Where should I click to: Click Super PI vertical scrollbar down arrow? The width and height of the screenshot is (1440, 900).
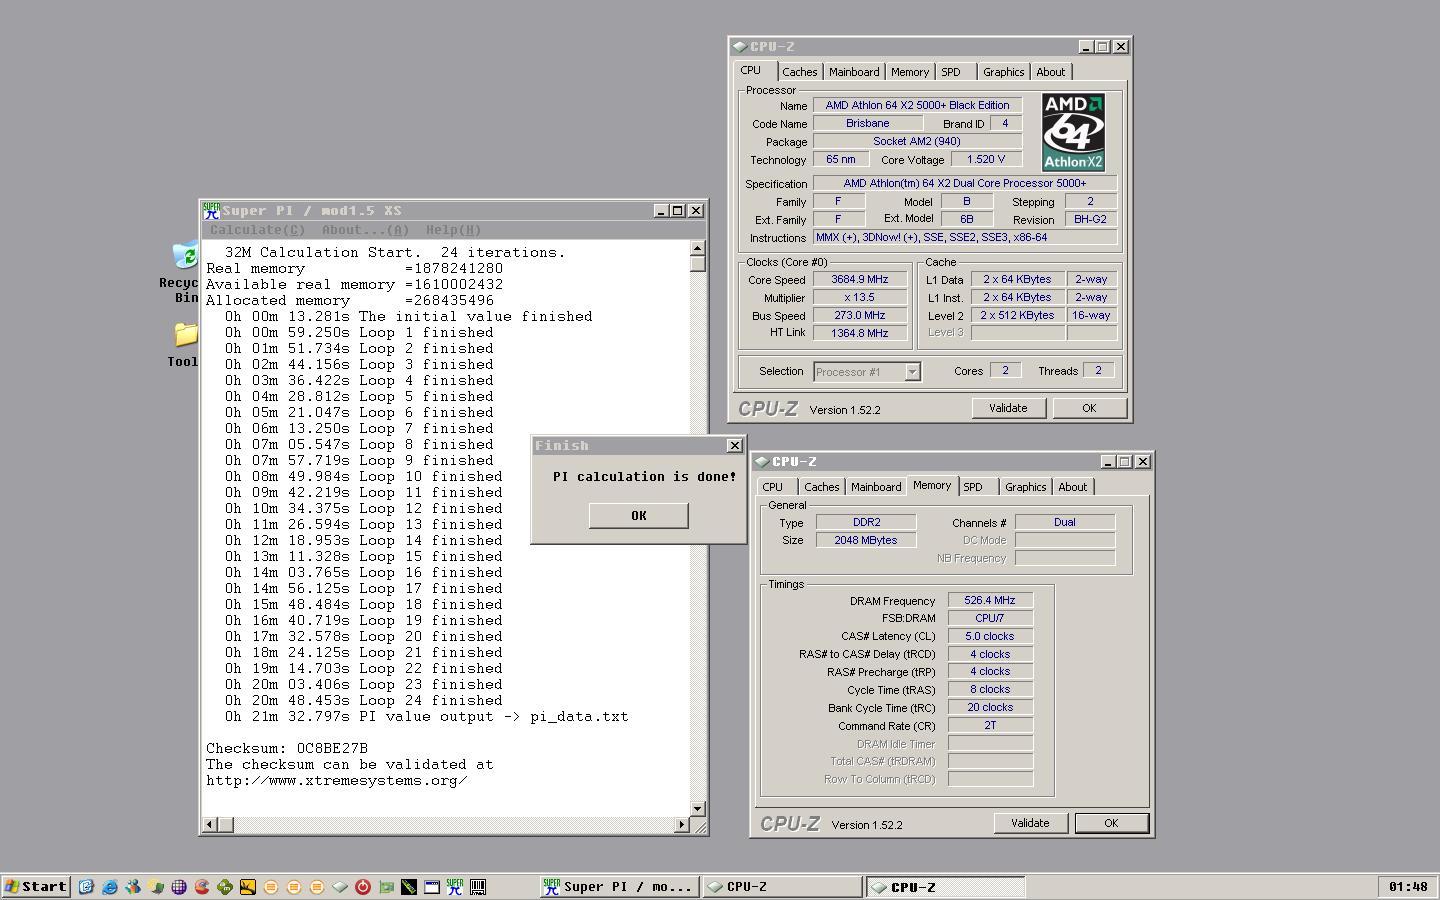[x=697, y=808]
